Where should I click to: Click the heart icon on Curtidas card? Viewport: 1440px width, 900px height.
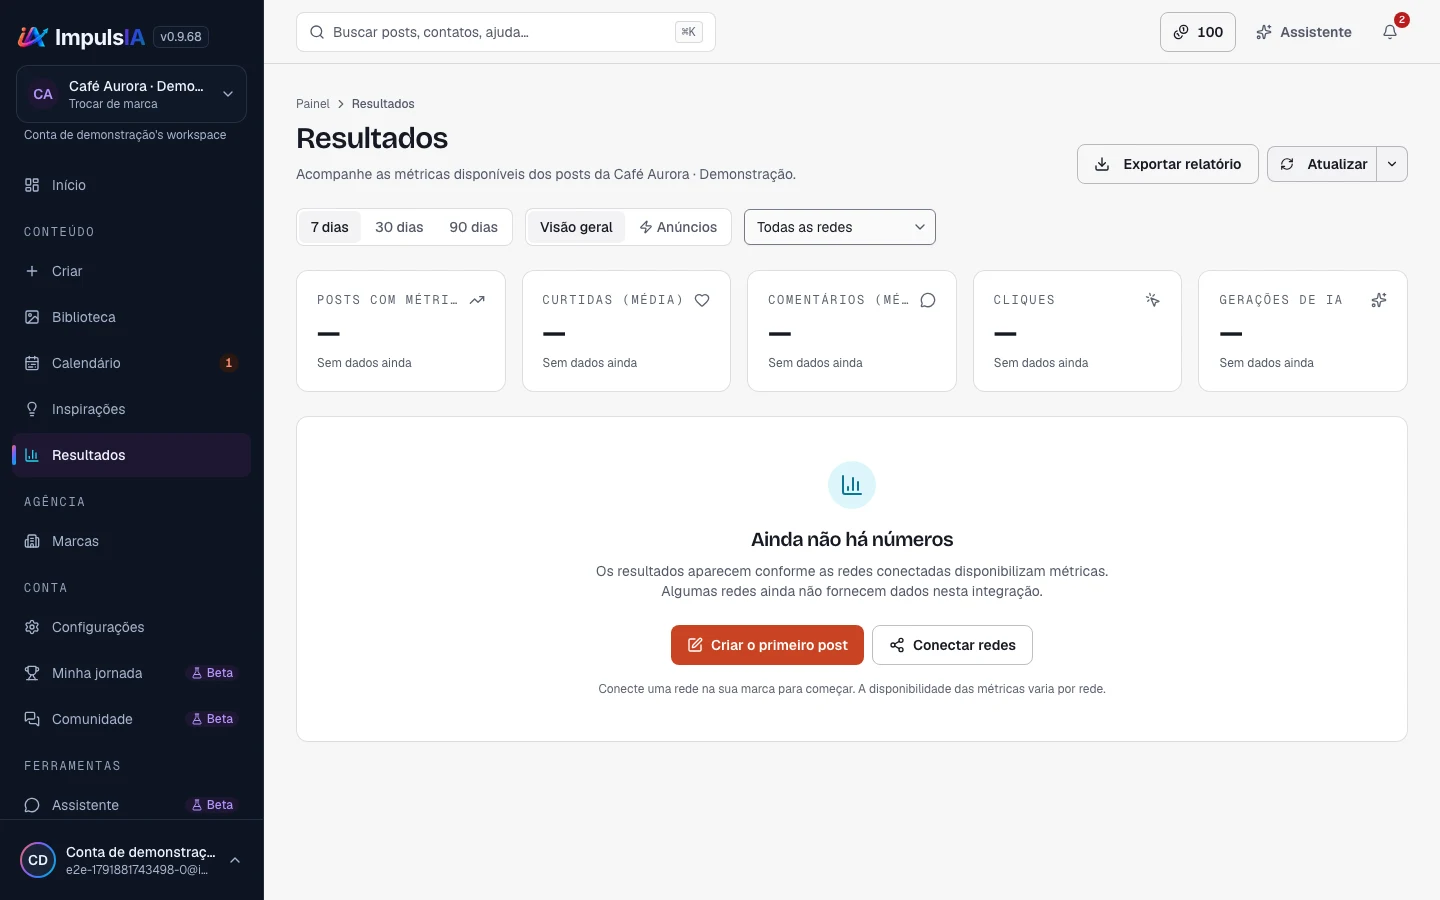click(x=702, y=300)
